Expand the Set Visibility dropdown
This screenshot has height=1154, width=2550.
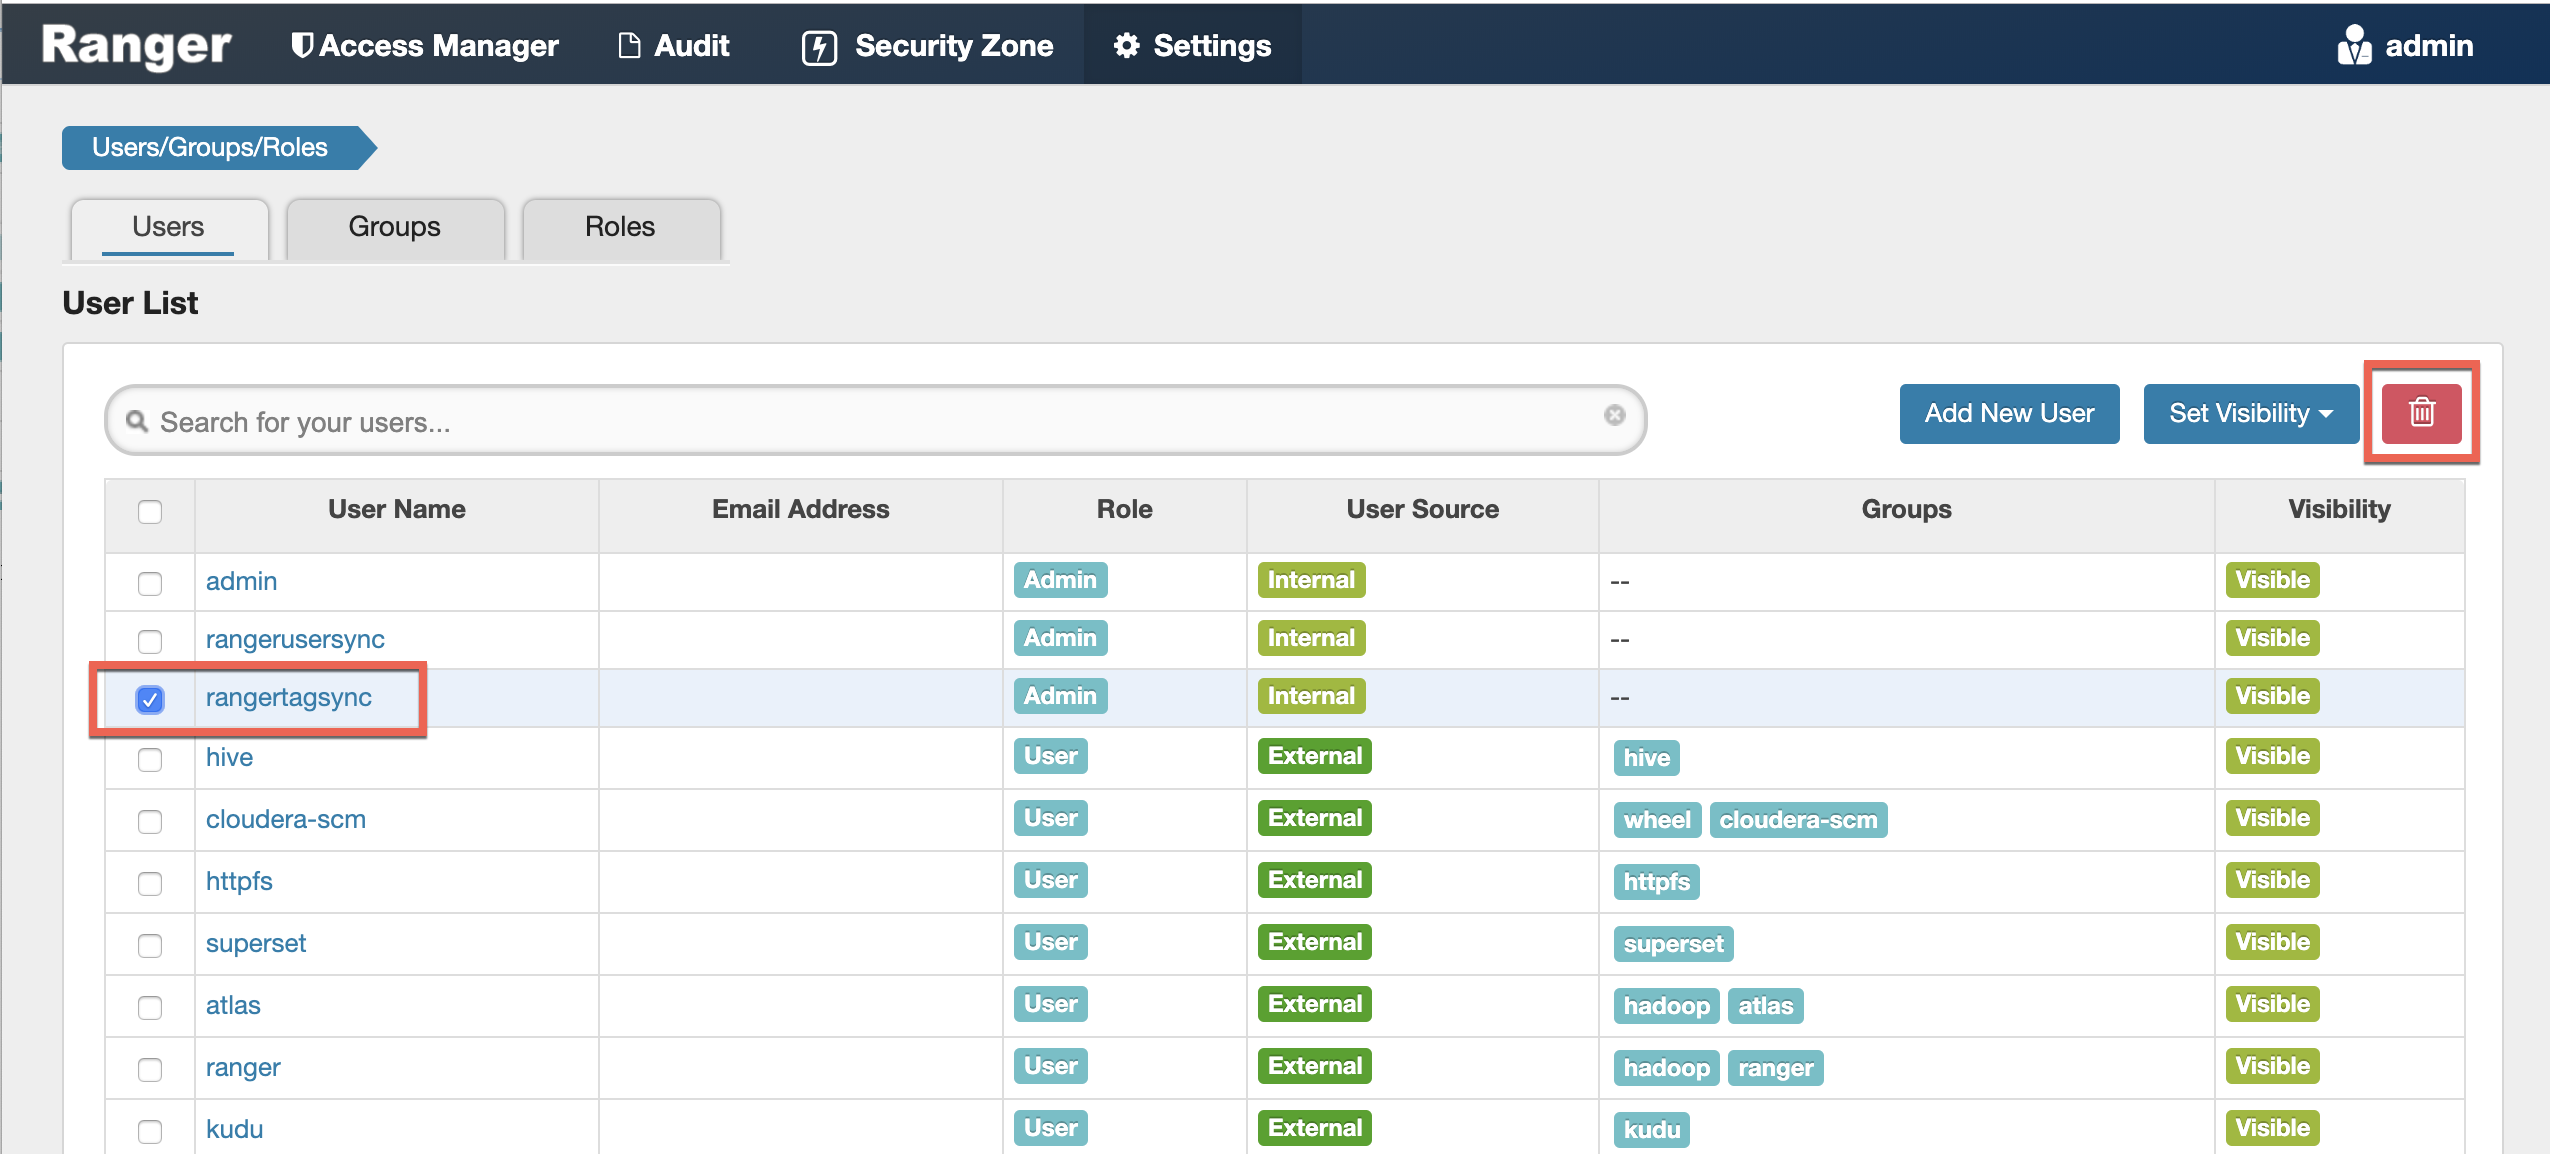[2250, 413]
